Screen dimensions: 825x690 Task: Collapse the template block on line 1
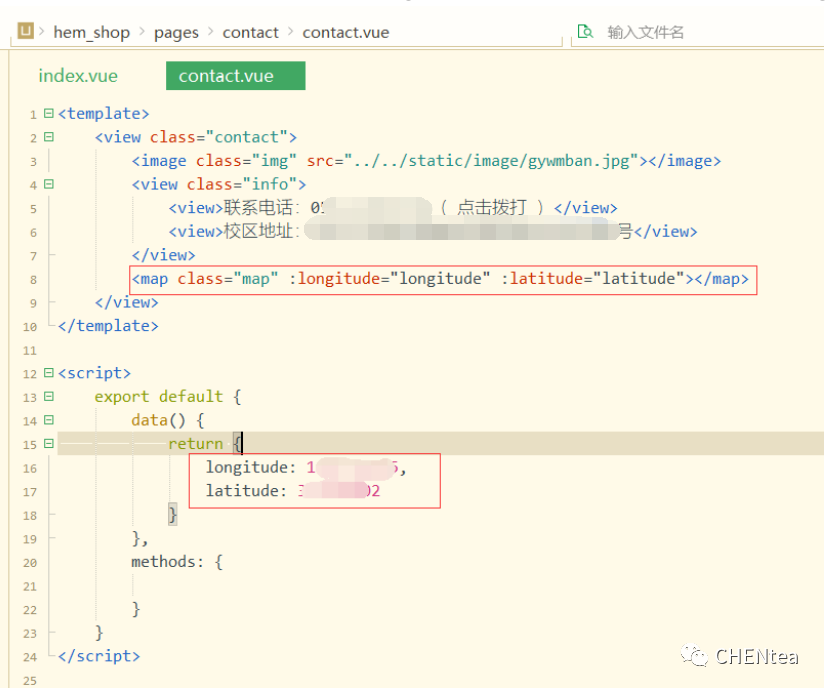(49, 113)
